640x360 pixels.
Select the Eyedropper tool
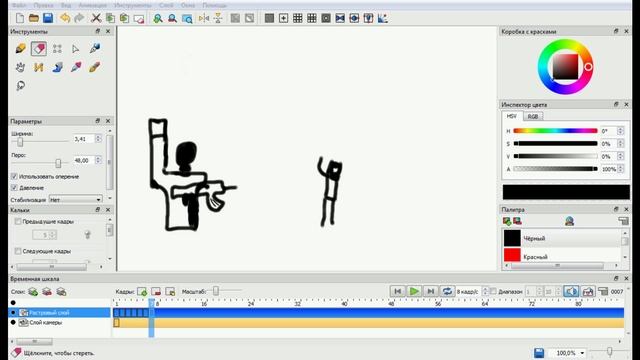pyautogui.click(x=76, y=67)
